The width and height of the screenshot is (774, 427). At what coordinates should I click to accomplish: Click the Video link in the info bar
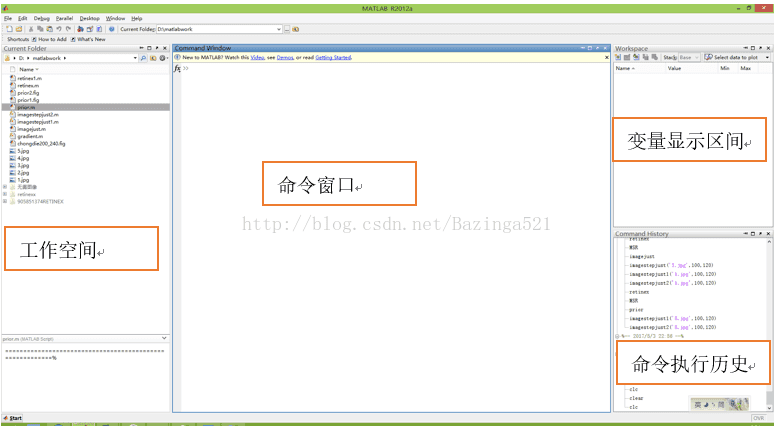(x=258, y=57)
